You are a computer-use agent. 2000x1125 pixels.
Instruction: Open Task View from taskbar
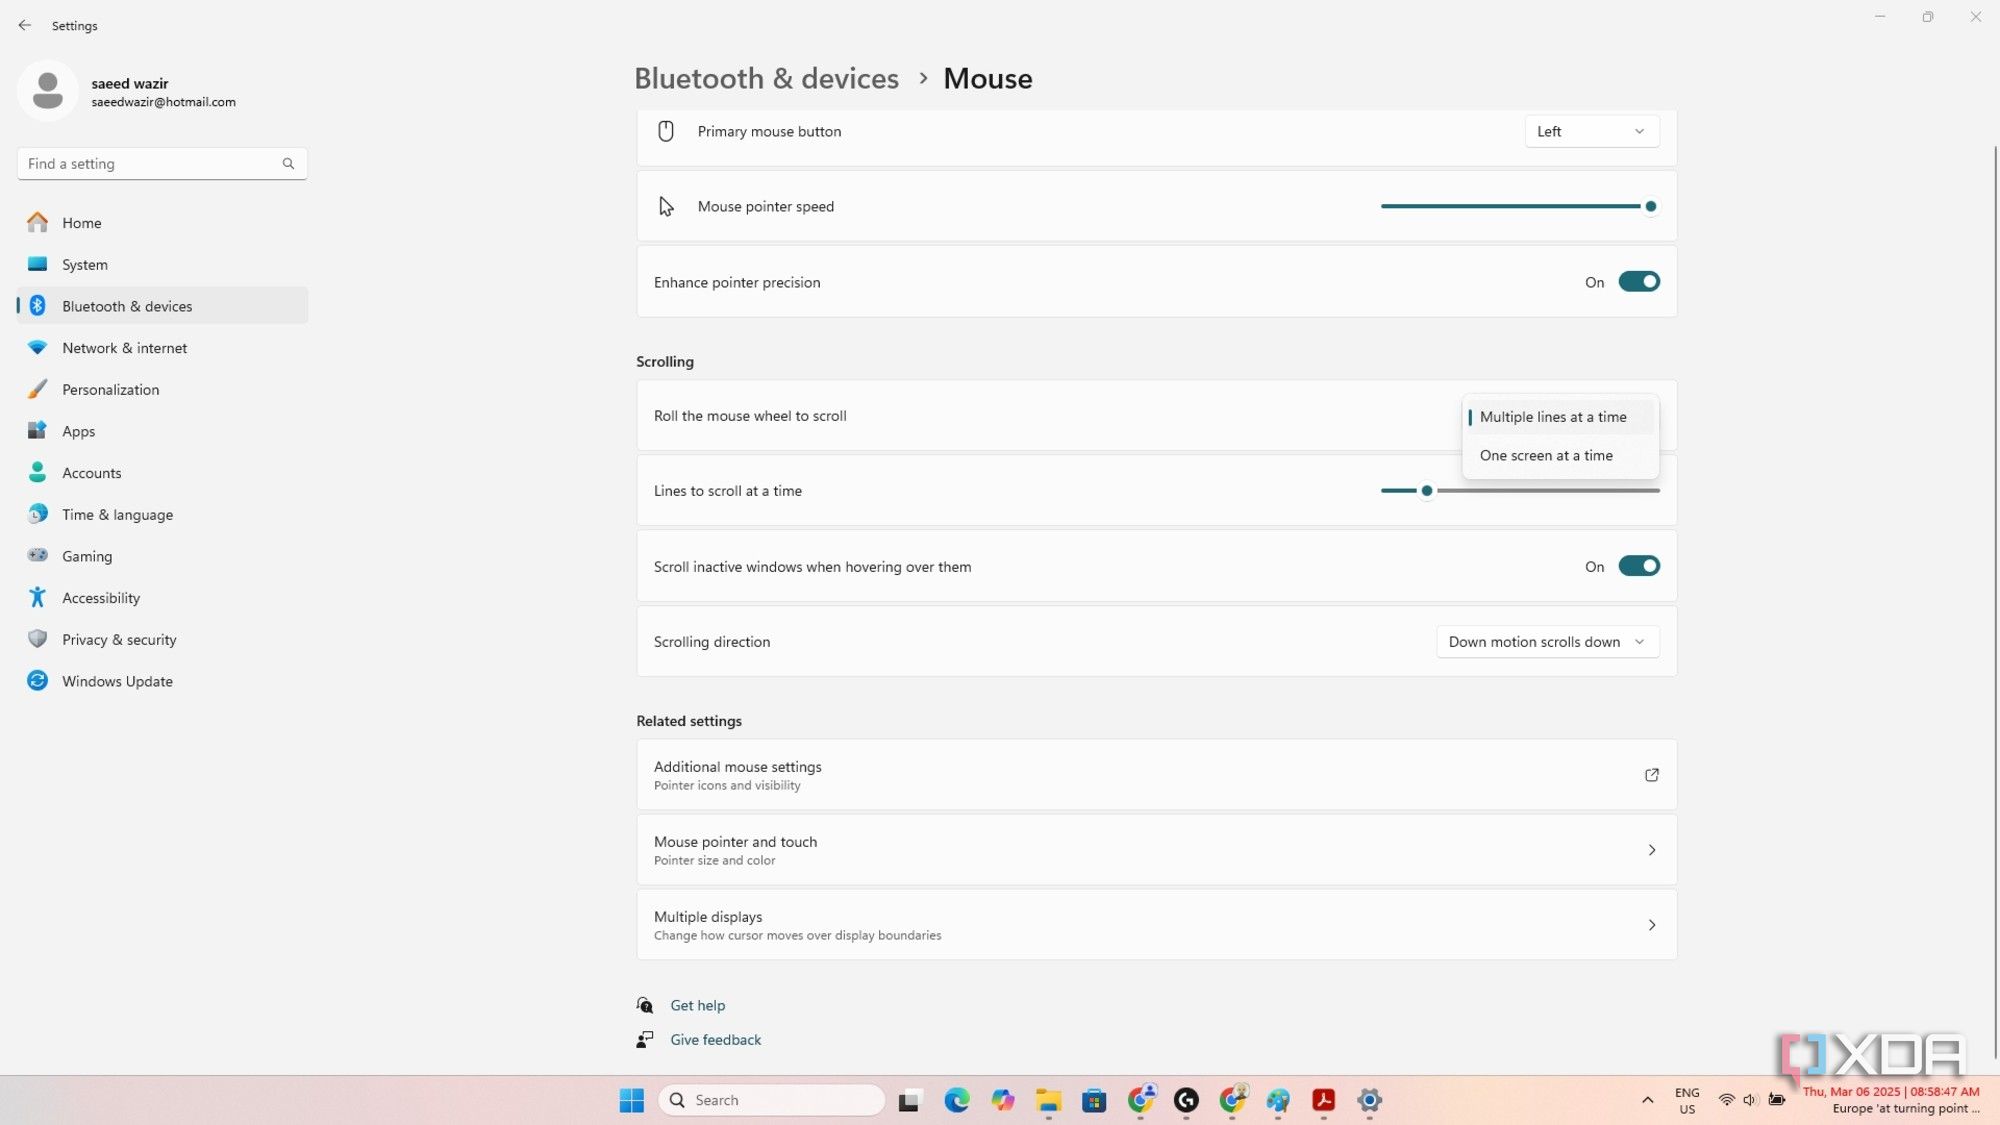[x=909, y=1100]
